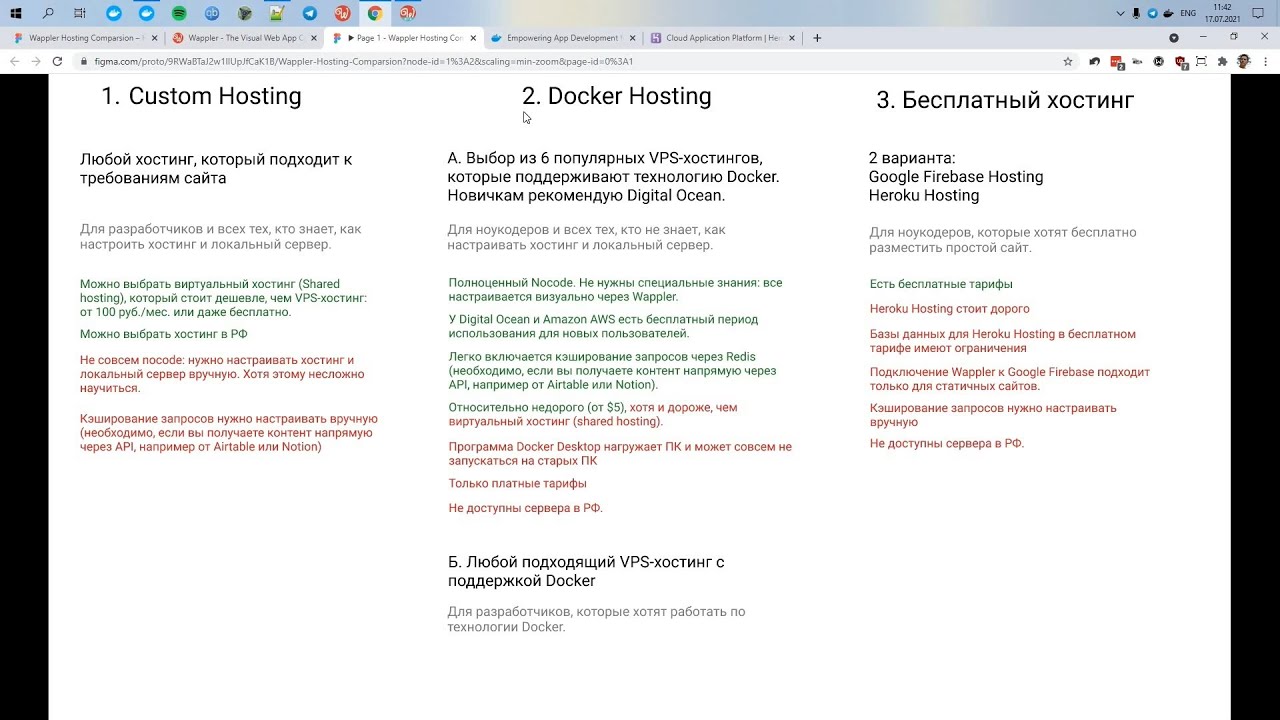The height and width of the screenshot is (720, 1280).
Task: Close the Empowering App Development tab
Action: point(632,38)
